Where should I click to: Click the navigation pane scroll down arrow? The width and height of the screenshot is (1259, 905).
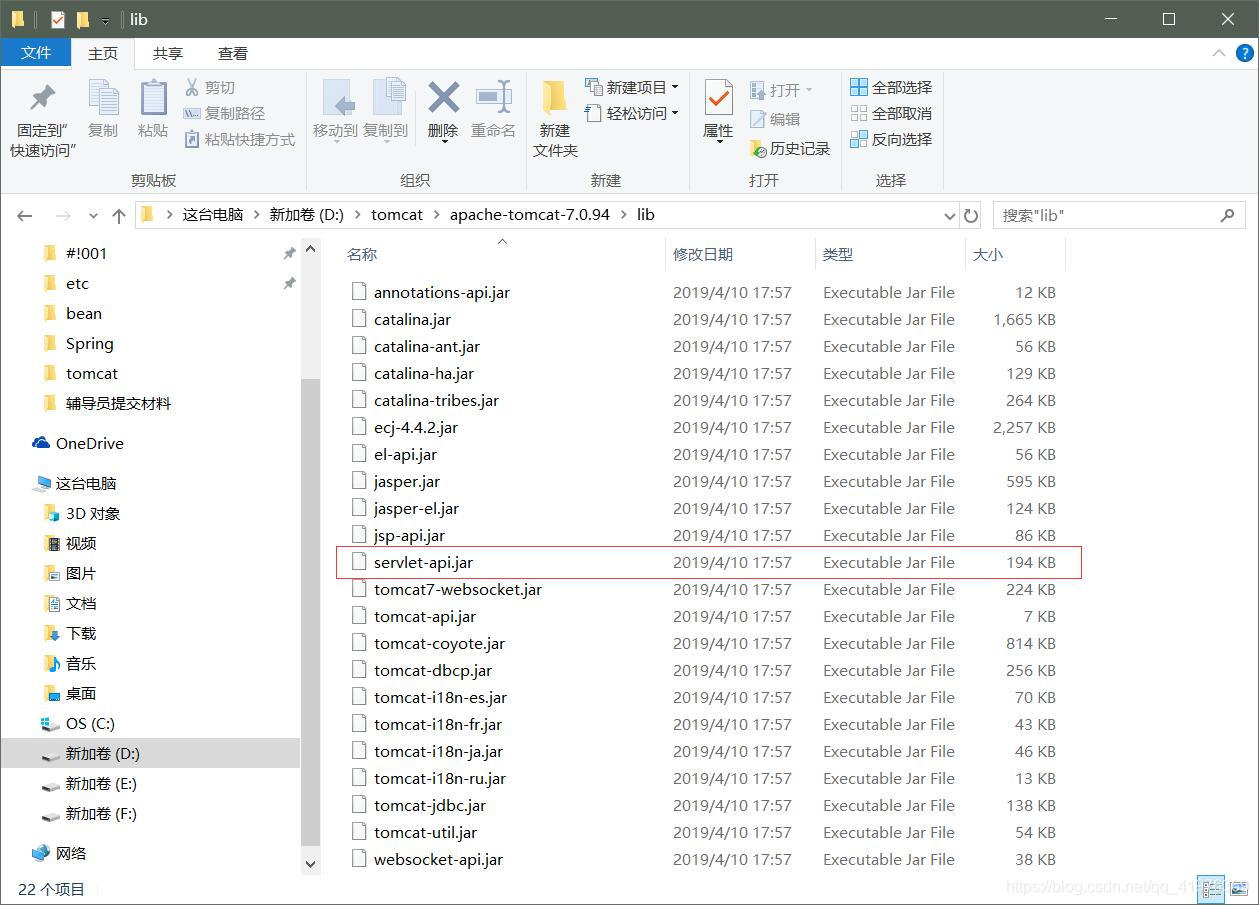tap(310, 863)
